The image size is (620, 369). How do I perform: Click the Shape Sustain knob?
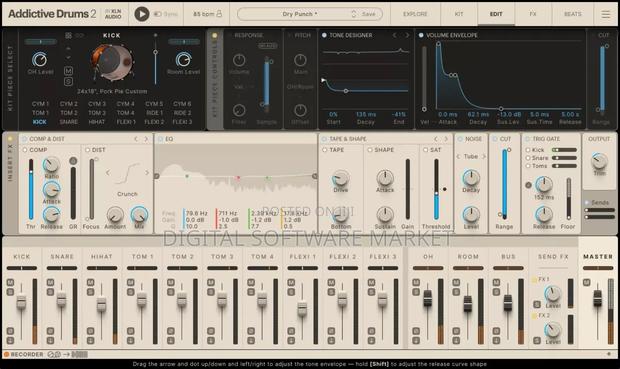click(x=385, y=214)
